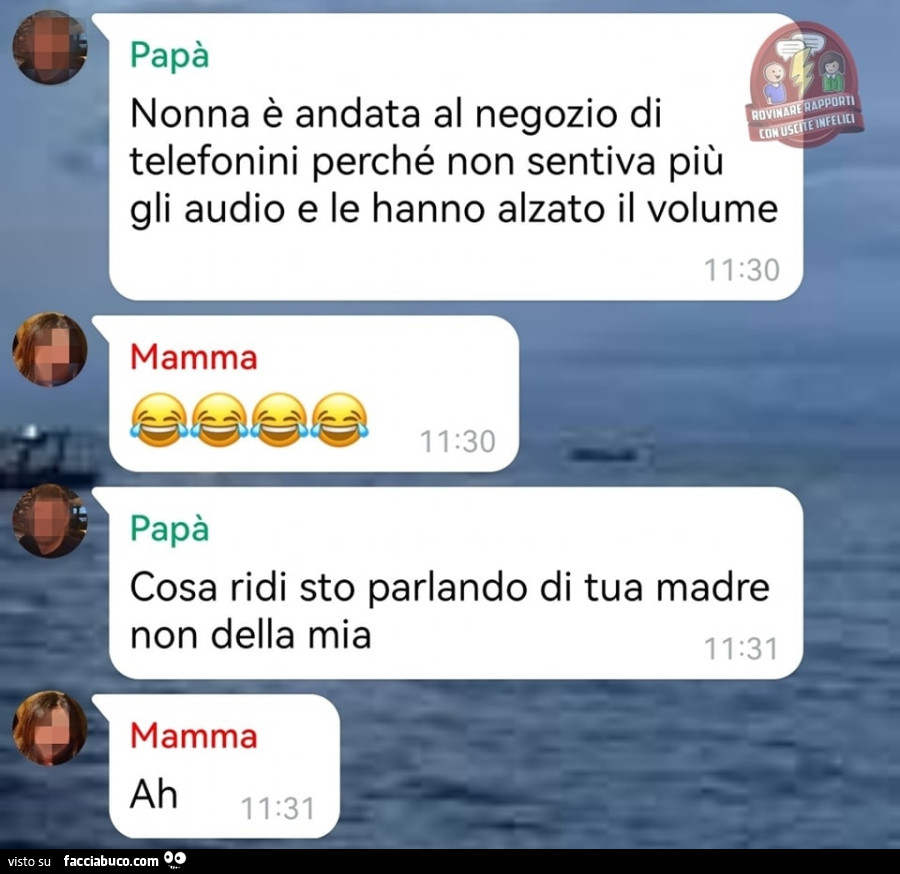Tap the fourth laughing-crying emoji
This screenshot has width=900, height=874.
point(340,419)
